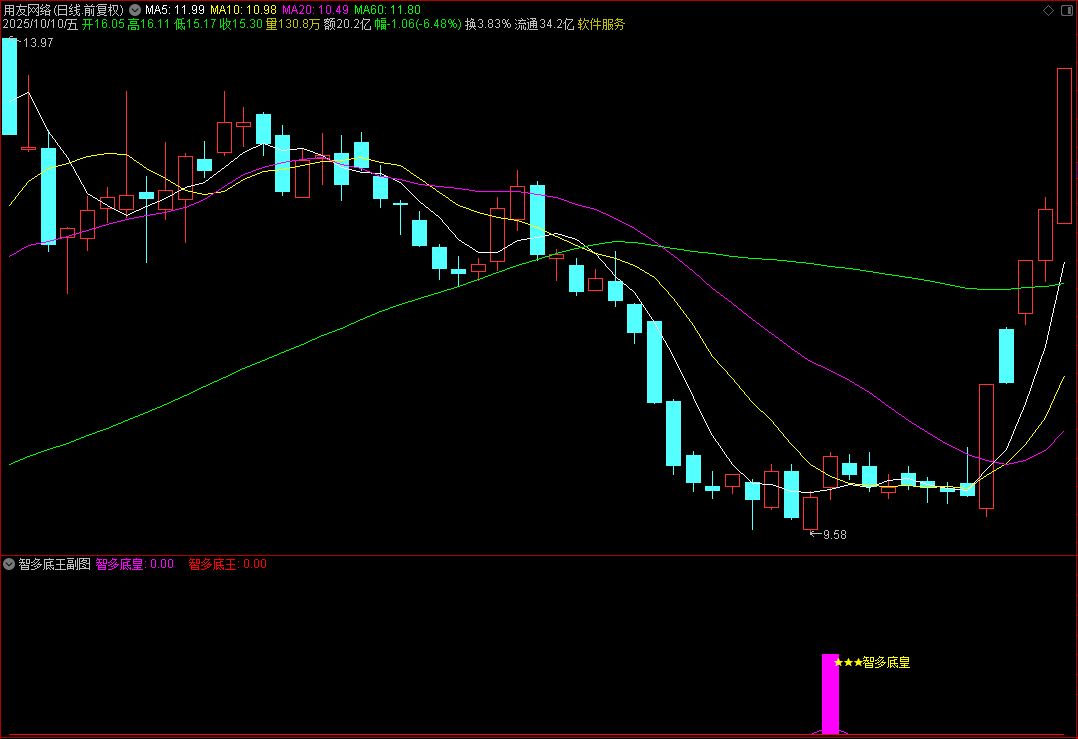This screenshot has width=1078, height=739.
Task: Click the ★★★智多底皇 signal label
Action: [872, 663]
